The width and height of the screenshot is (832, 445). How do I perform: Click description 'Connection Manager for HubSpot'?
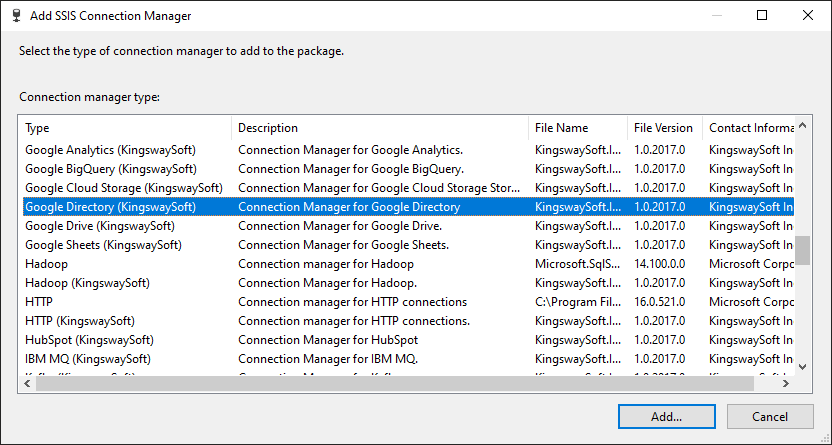point(328,340)
